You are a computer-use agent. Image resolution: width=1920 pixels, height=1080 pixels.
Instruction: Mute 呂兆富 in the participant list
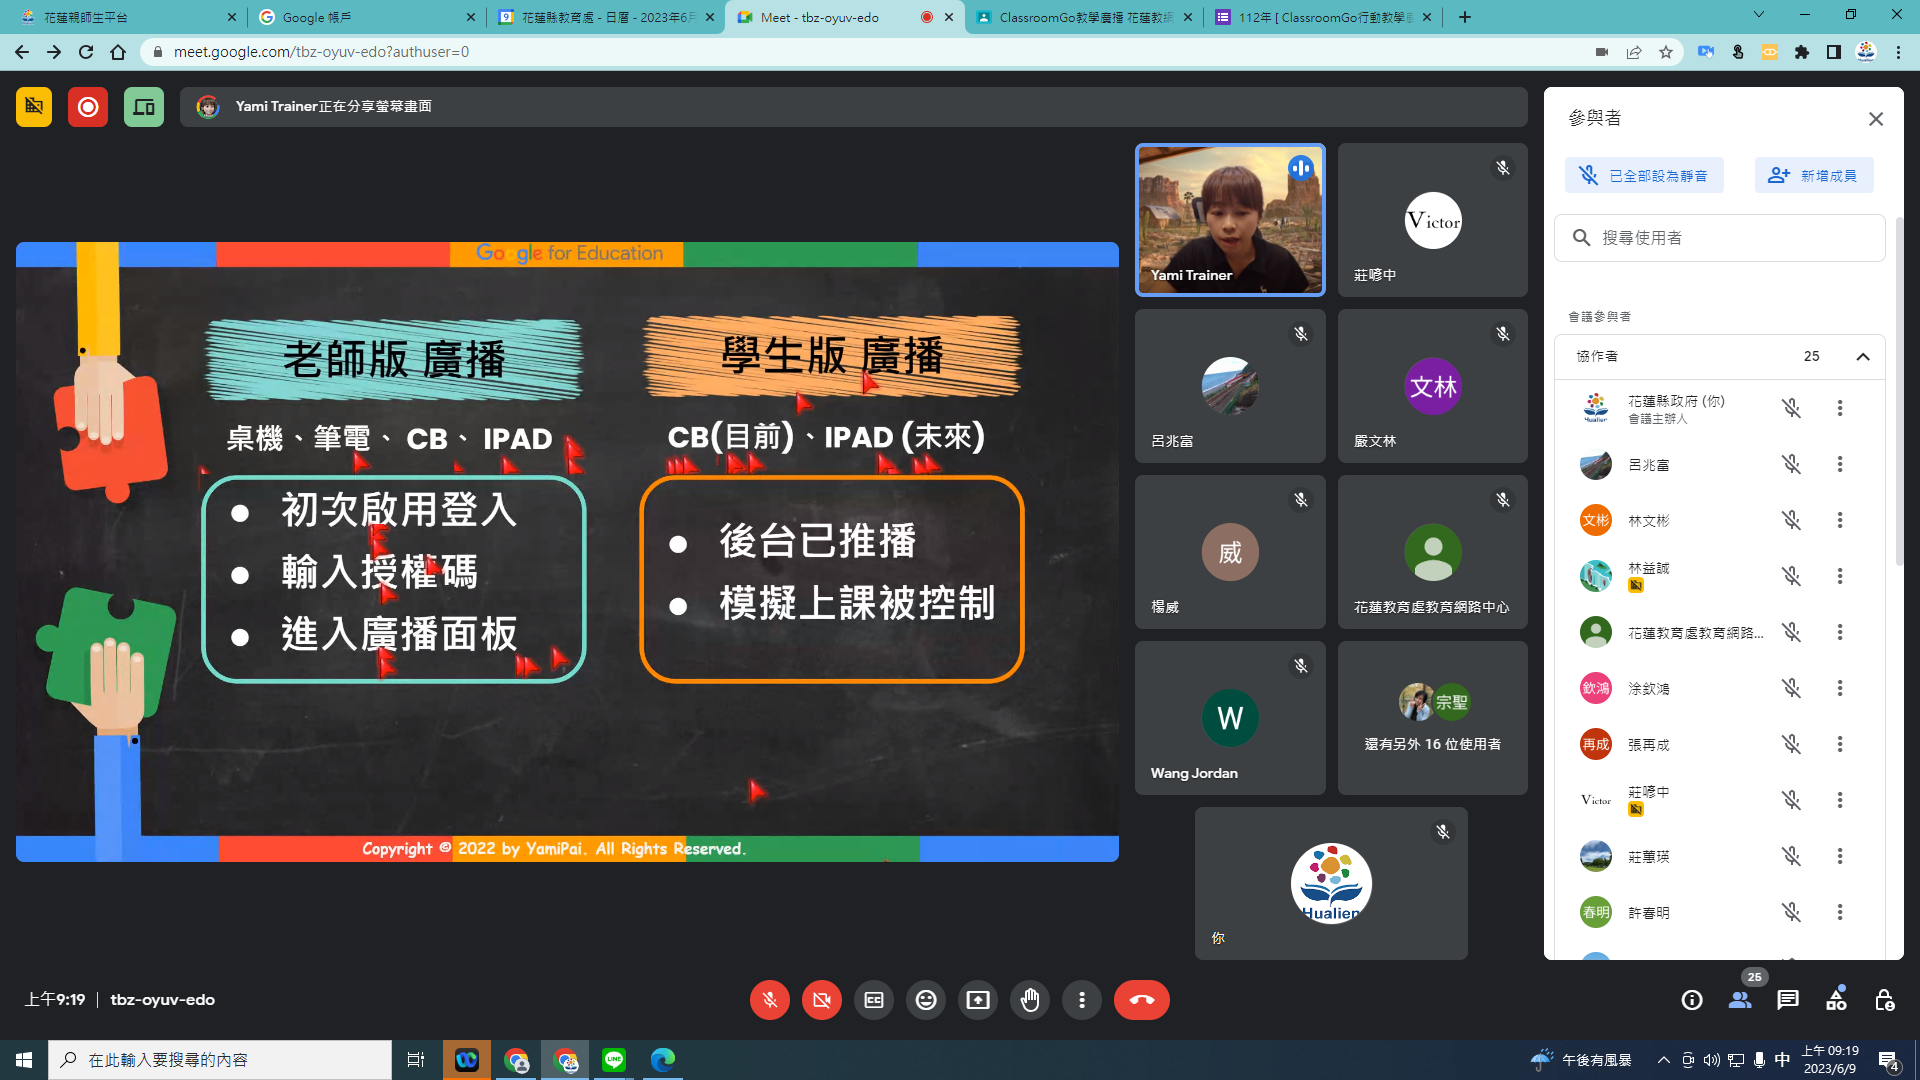pyautogui.click(x=1791, y=465)
